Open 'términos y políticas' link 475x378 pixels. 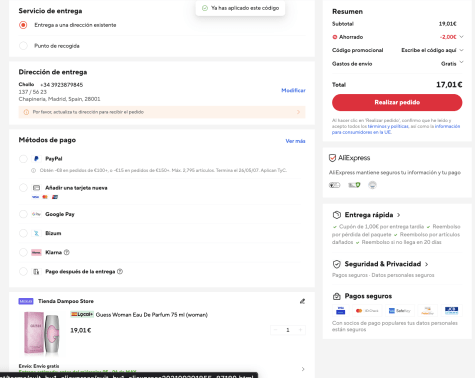pos(388,126)
